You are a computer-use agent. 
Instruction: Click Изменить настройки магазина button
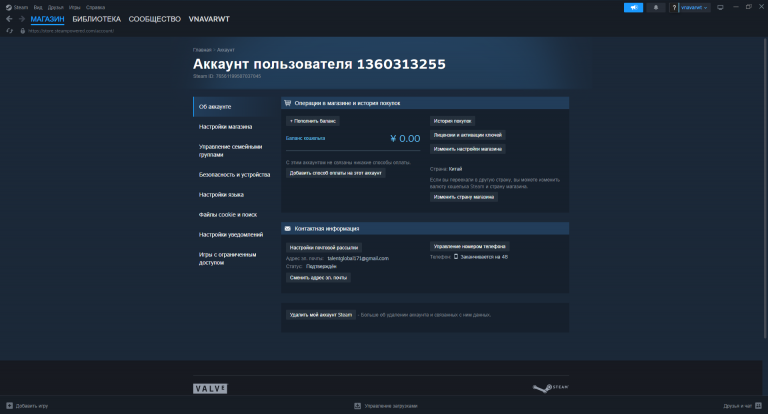(x=467, y=149)
